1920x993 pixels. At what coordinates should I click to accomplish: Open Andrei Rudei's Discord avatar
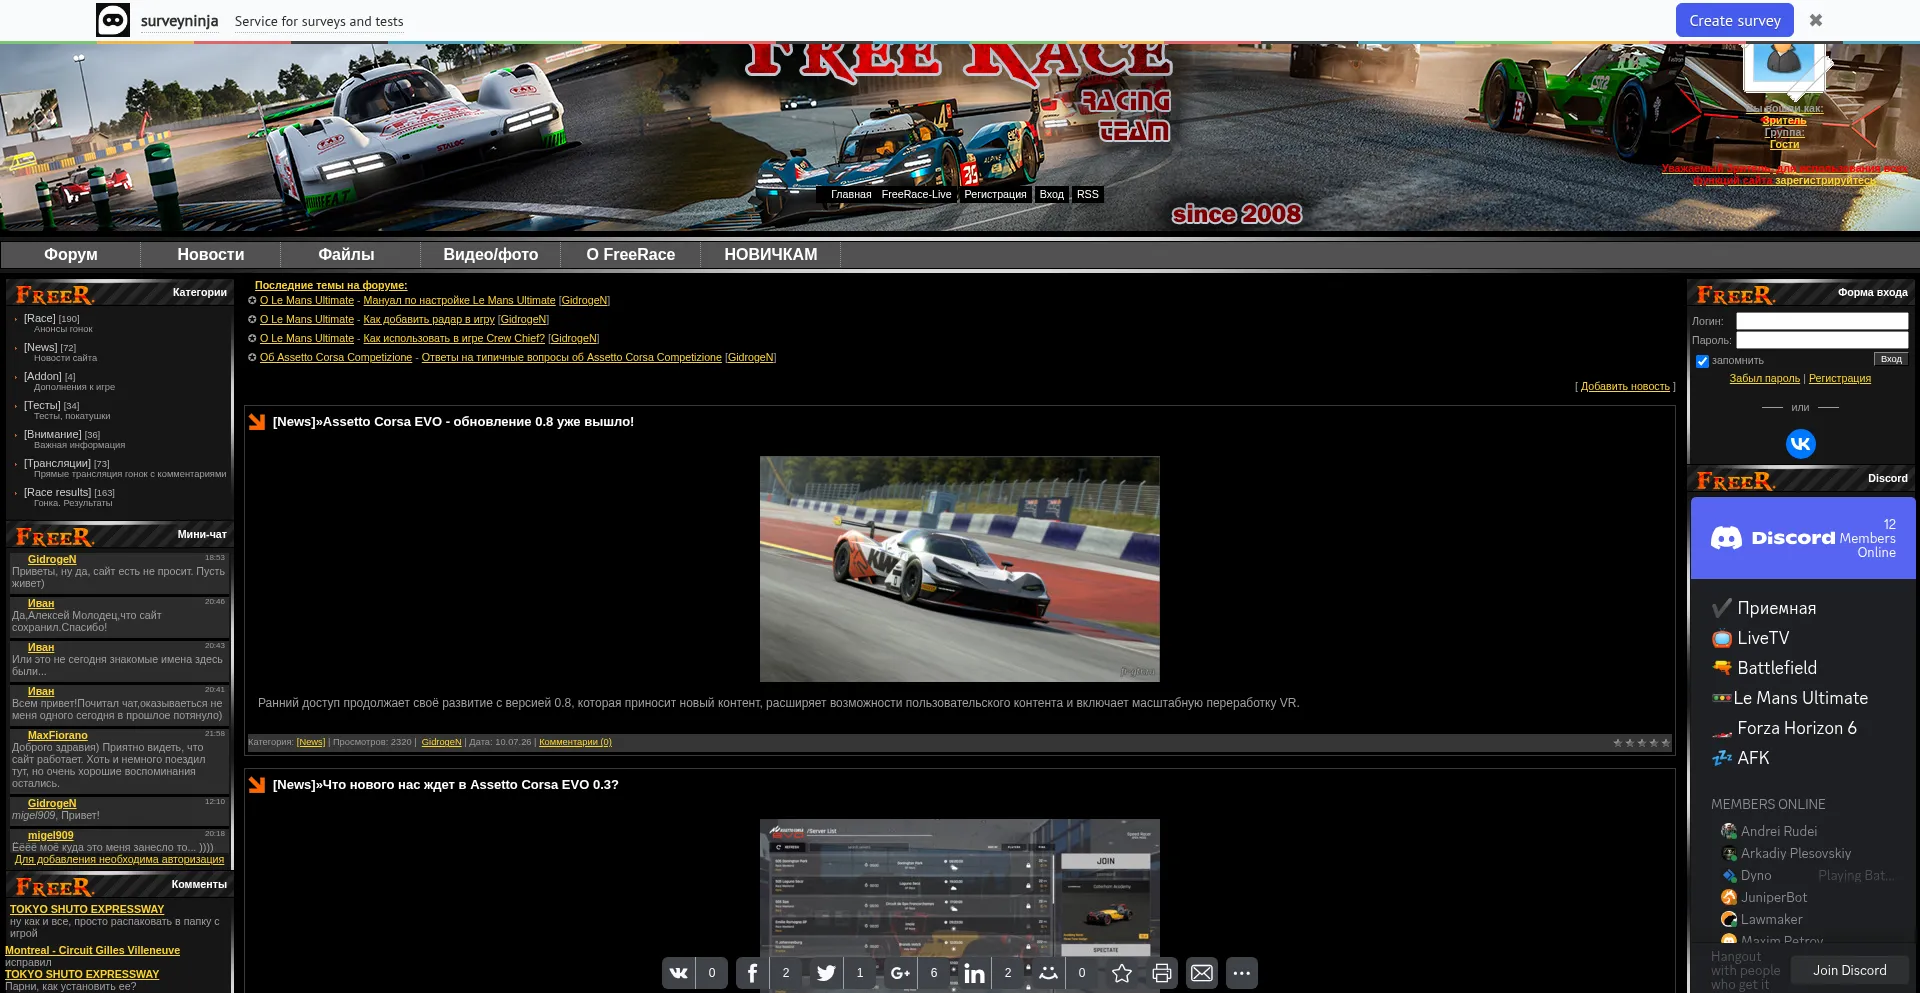1729,831
